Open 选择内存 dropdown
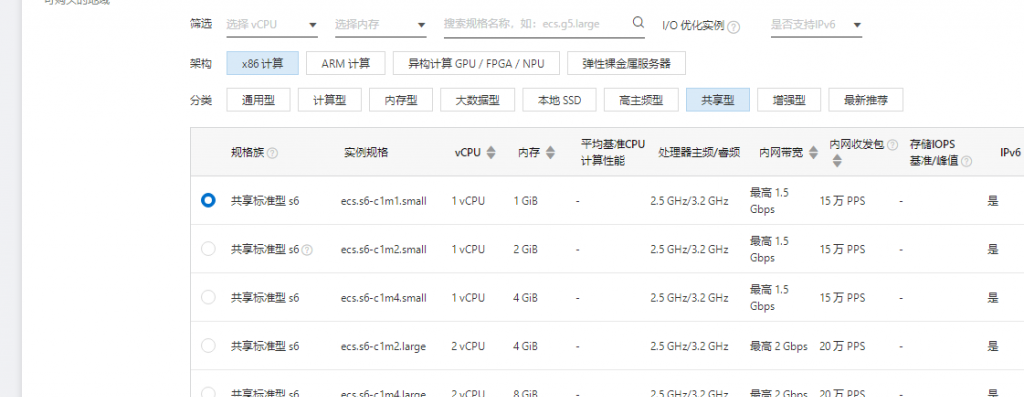1024x397 pixels. [x=381, y=25]
